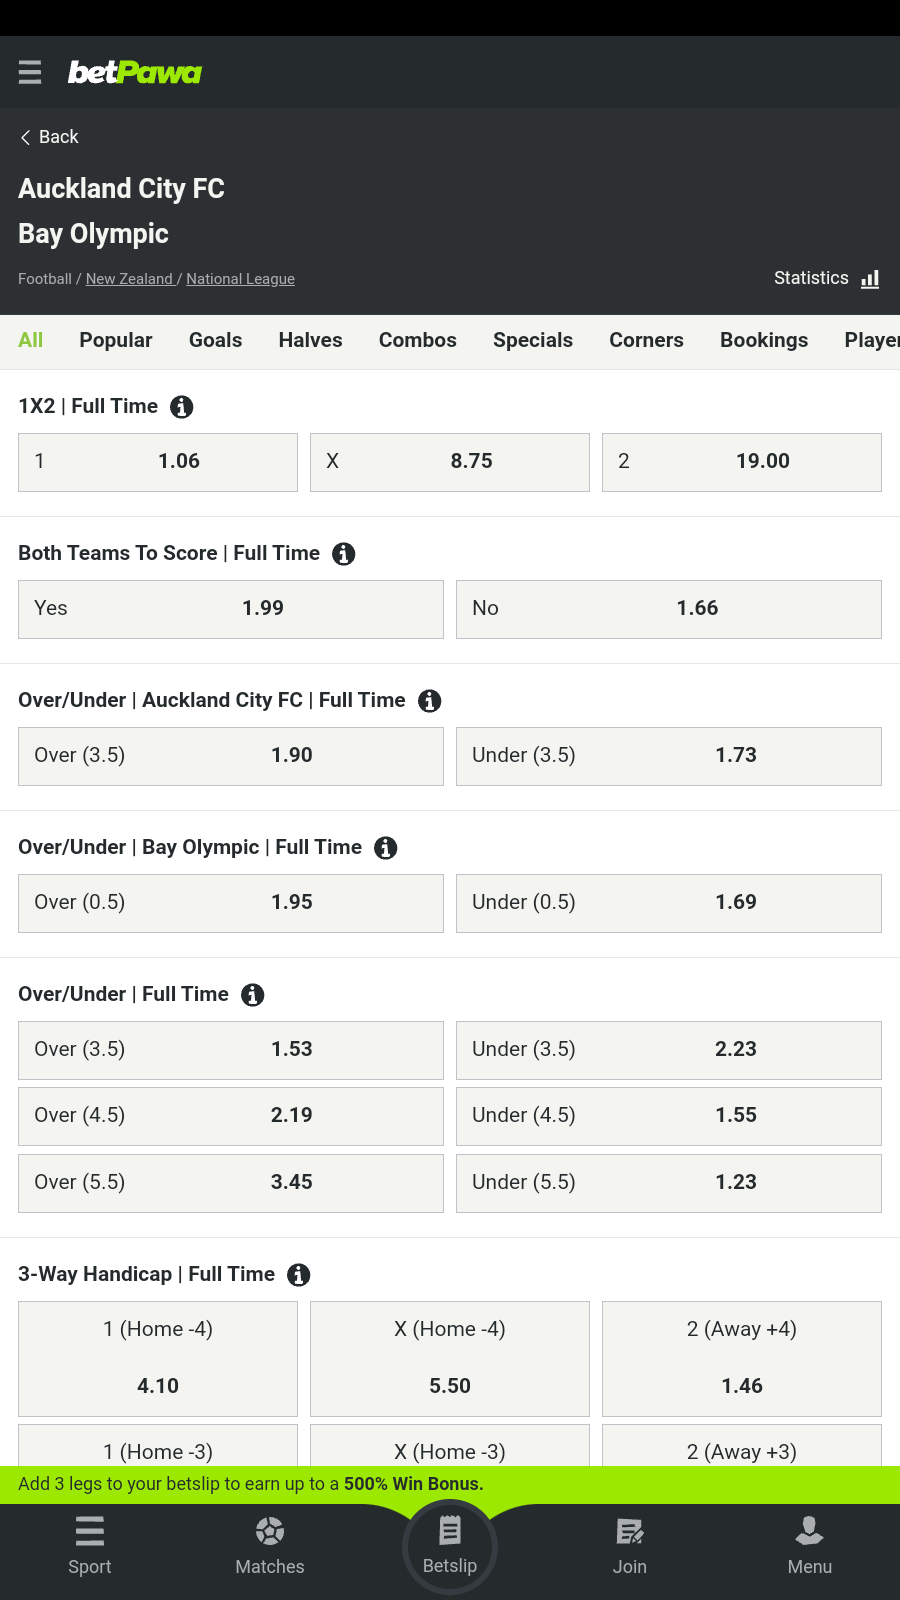
Task: Switch to the Corners tab
Action: pyautogui.click(x=646, y=340)
